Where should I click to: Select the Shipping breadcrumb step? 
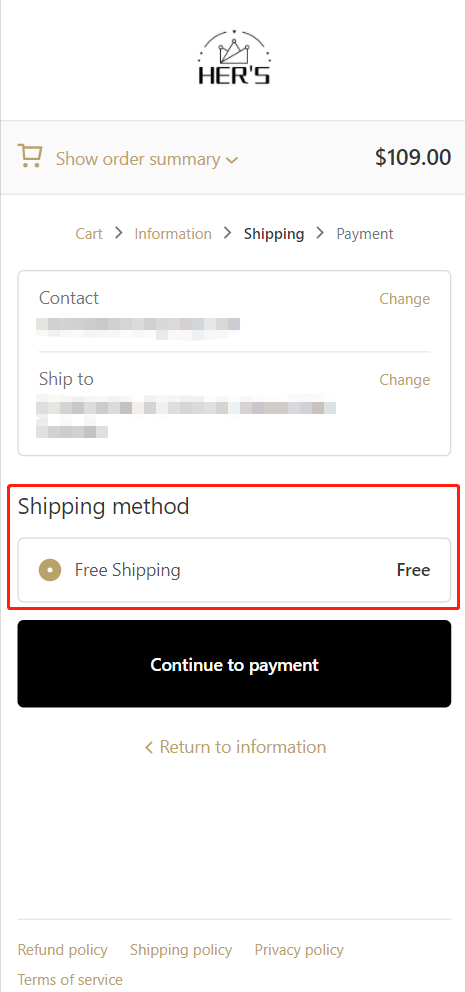[x=274, y=234]
